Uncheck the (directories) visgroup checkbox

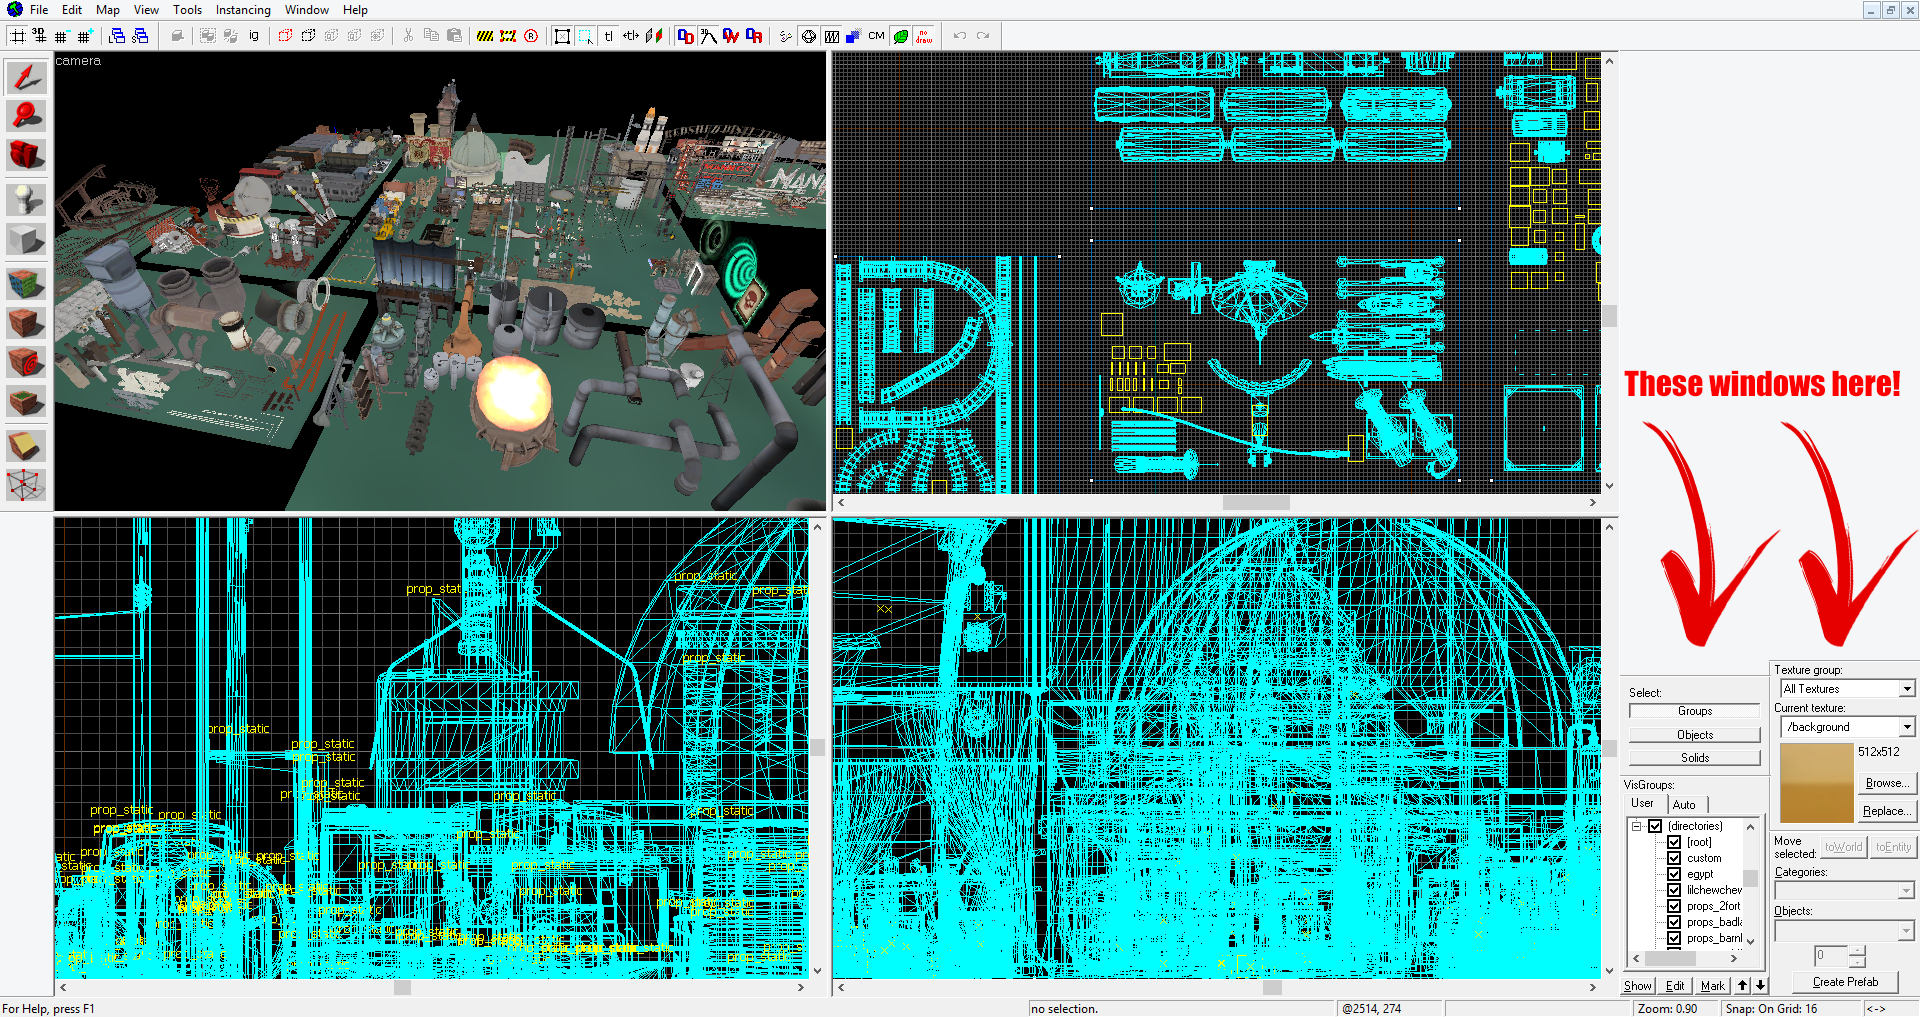pyautogui.click(x=1655, y=826)
